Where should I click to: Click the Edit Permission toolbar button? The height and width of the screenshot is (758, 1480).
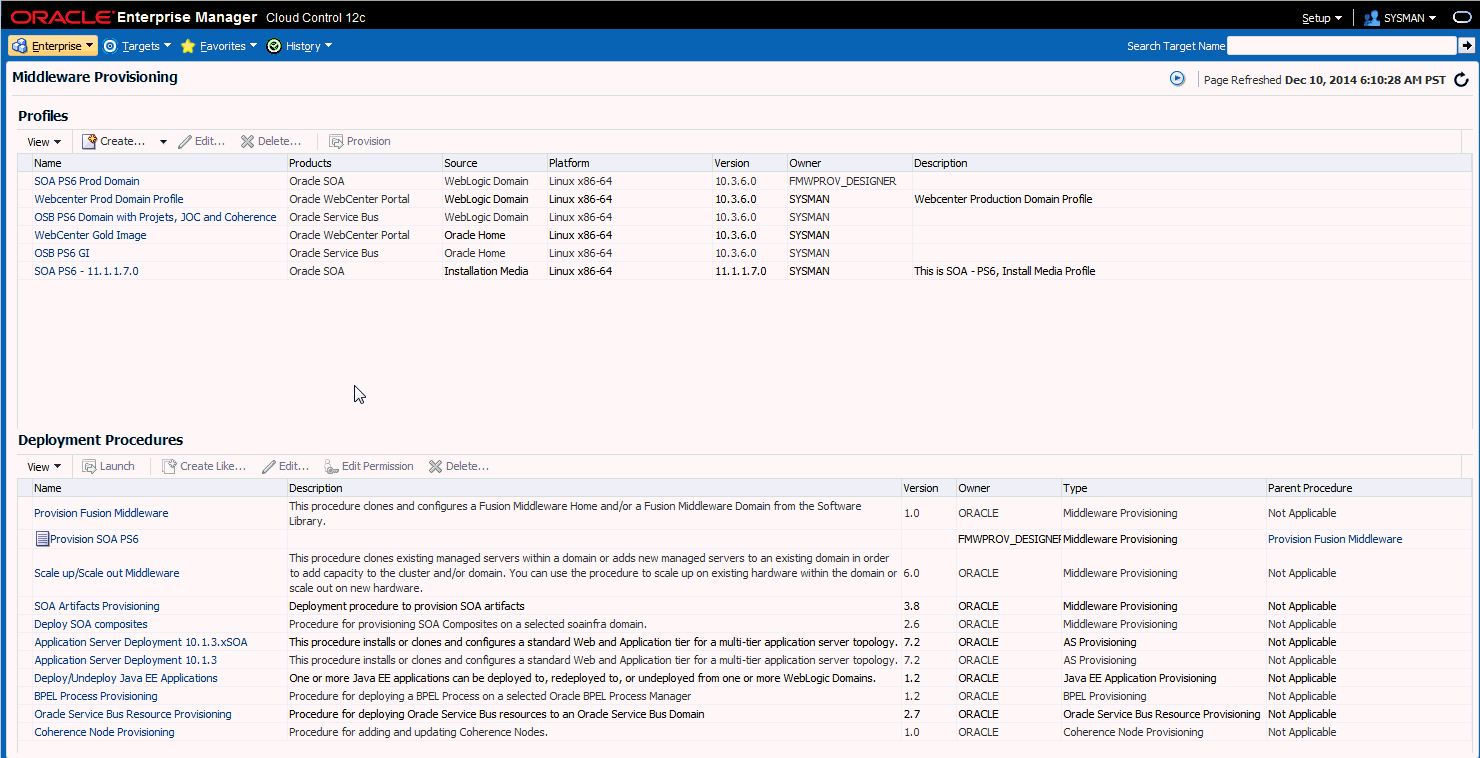click(x=369, y=466)
